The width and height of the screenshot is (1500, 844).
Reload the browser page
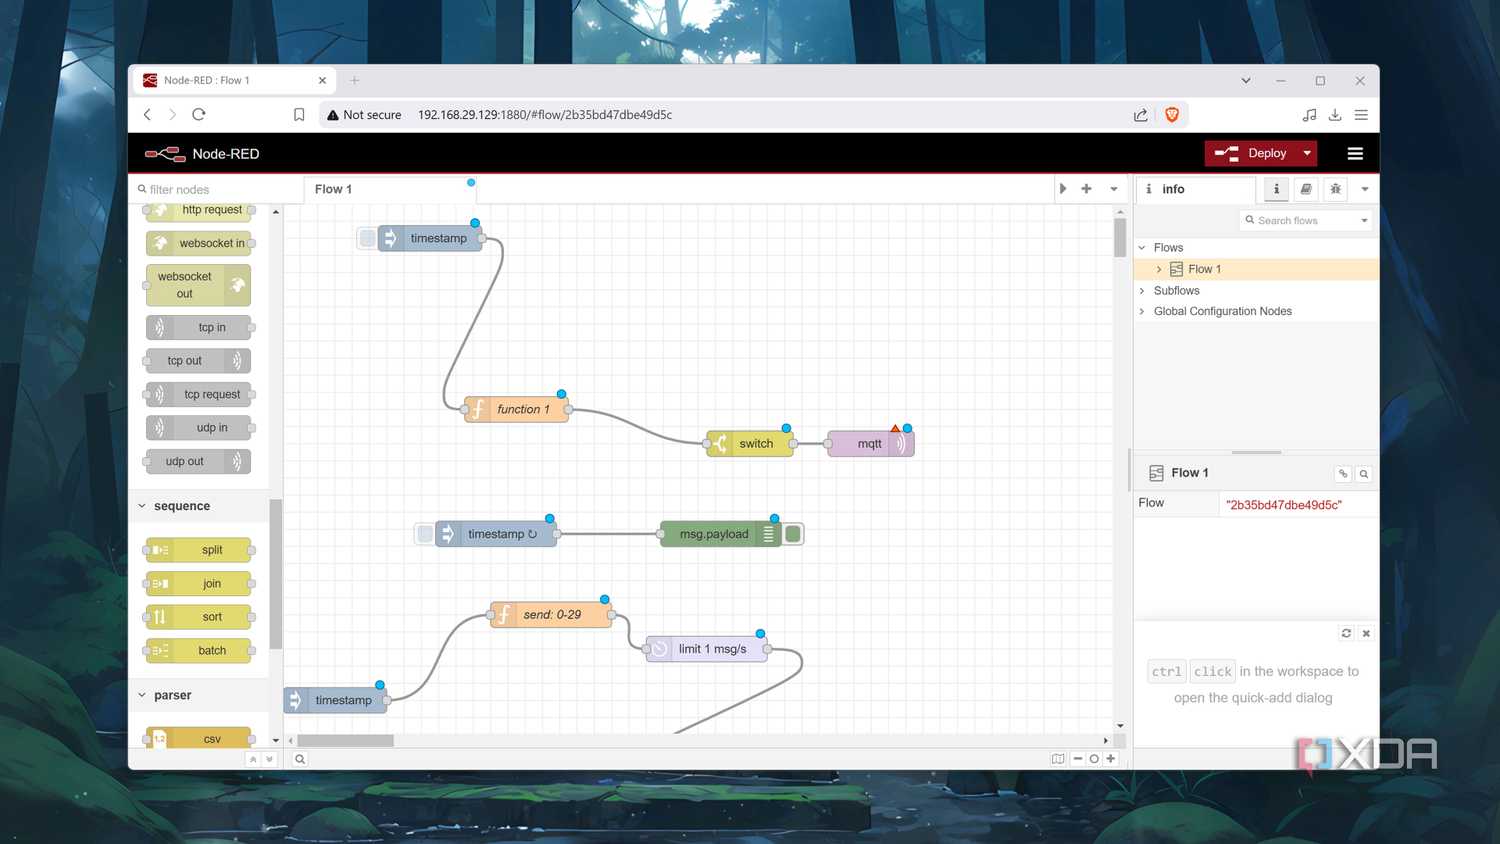coord(199,115)
